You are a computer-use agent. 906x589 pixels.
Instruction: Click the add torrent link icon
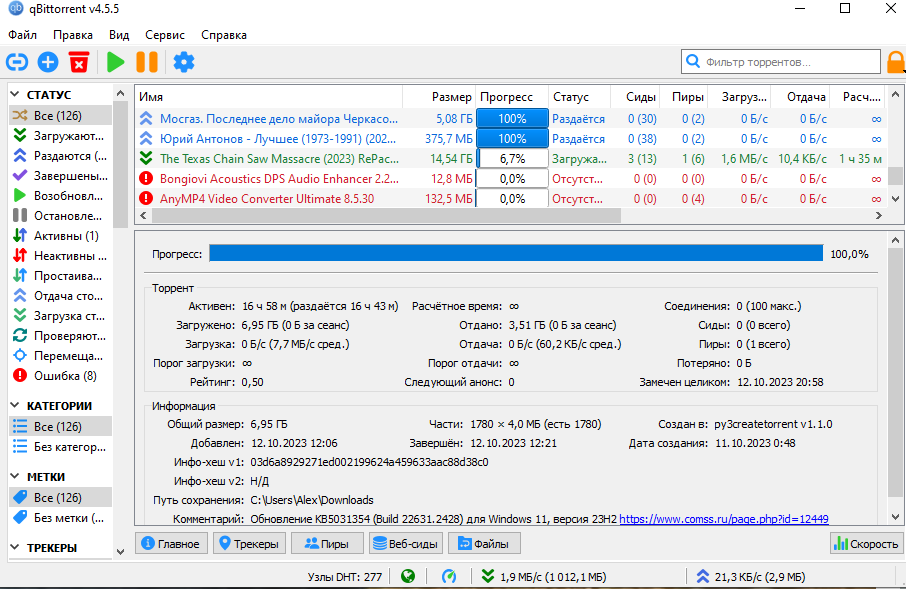pyautogui.click(x=17, y=62)
